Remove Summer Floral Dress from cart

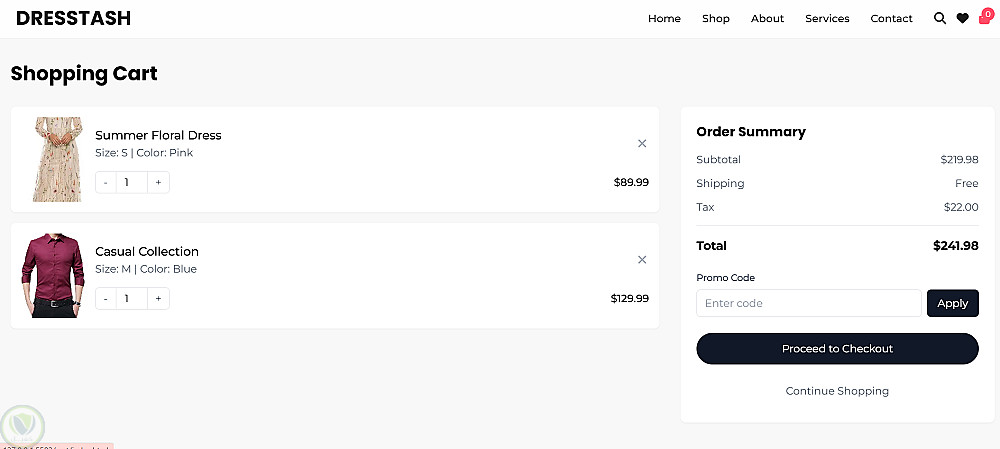point(642,143)
